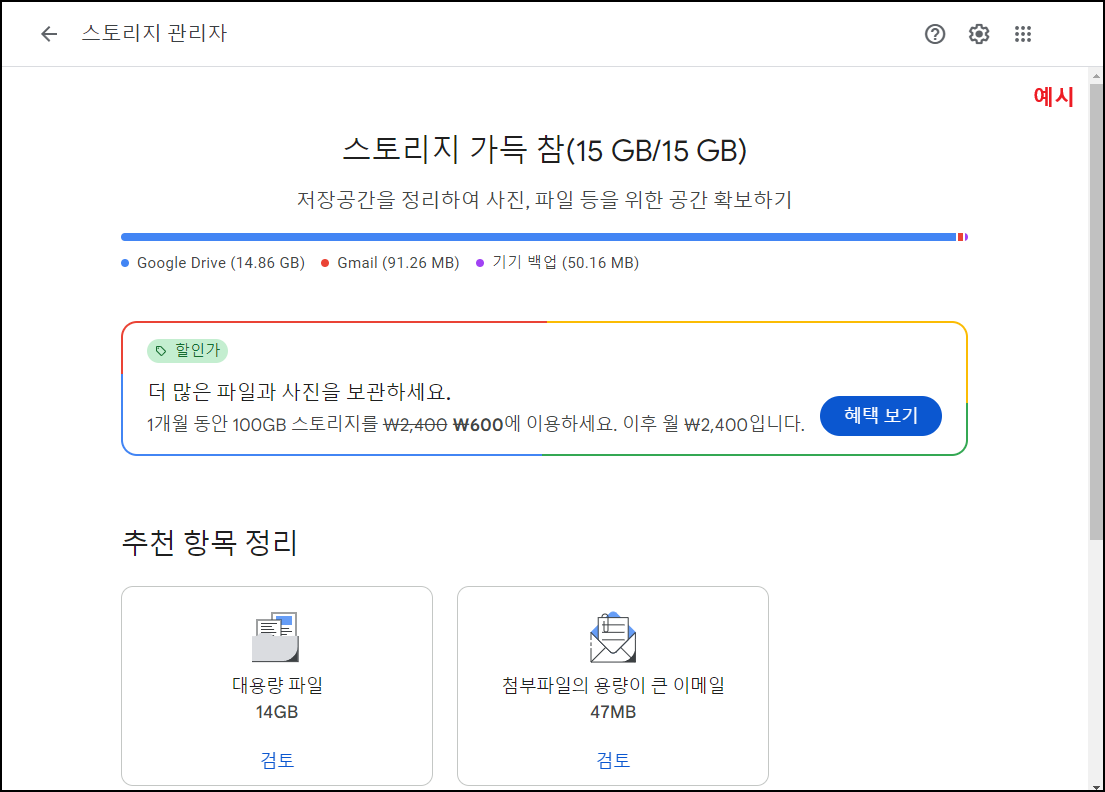Click the Google Drive (14.86 GB) label
Image resolution: width=1105 pixels, height=792 pixels.
click(221, 263)
